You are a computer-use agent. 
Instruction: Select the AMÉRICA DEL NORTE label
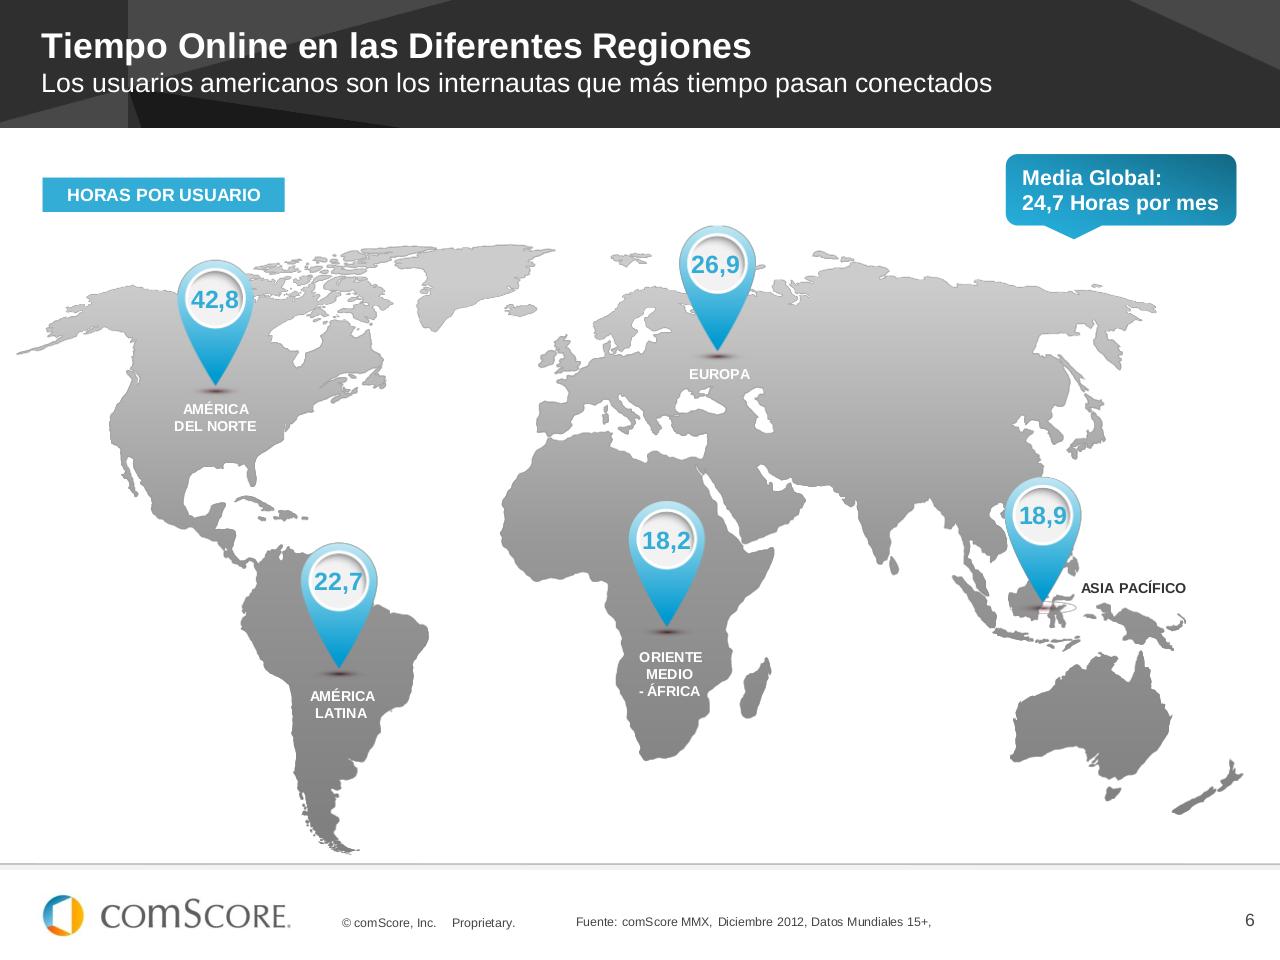[215, 418]
